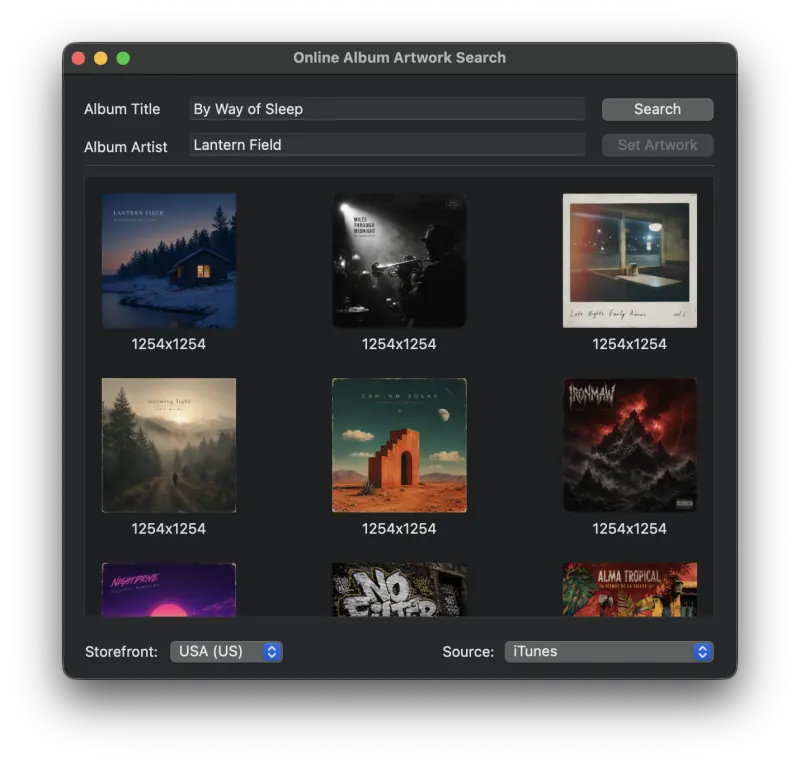
Task: Select the Nightdrive synthwave artwork
Action: [x=169, y=590]
